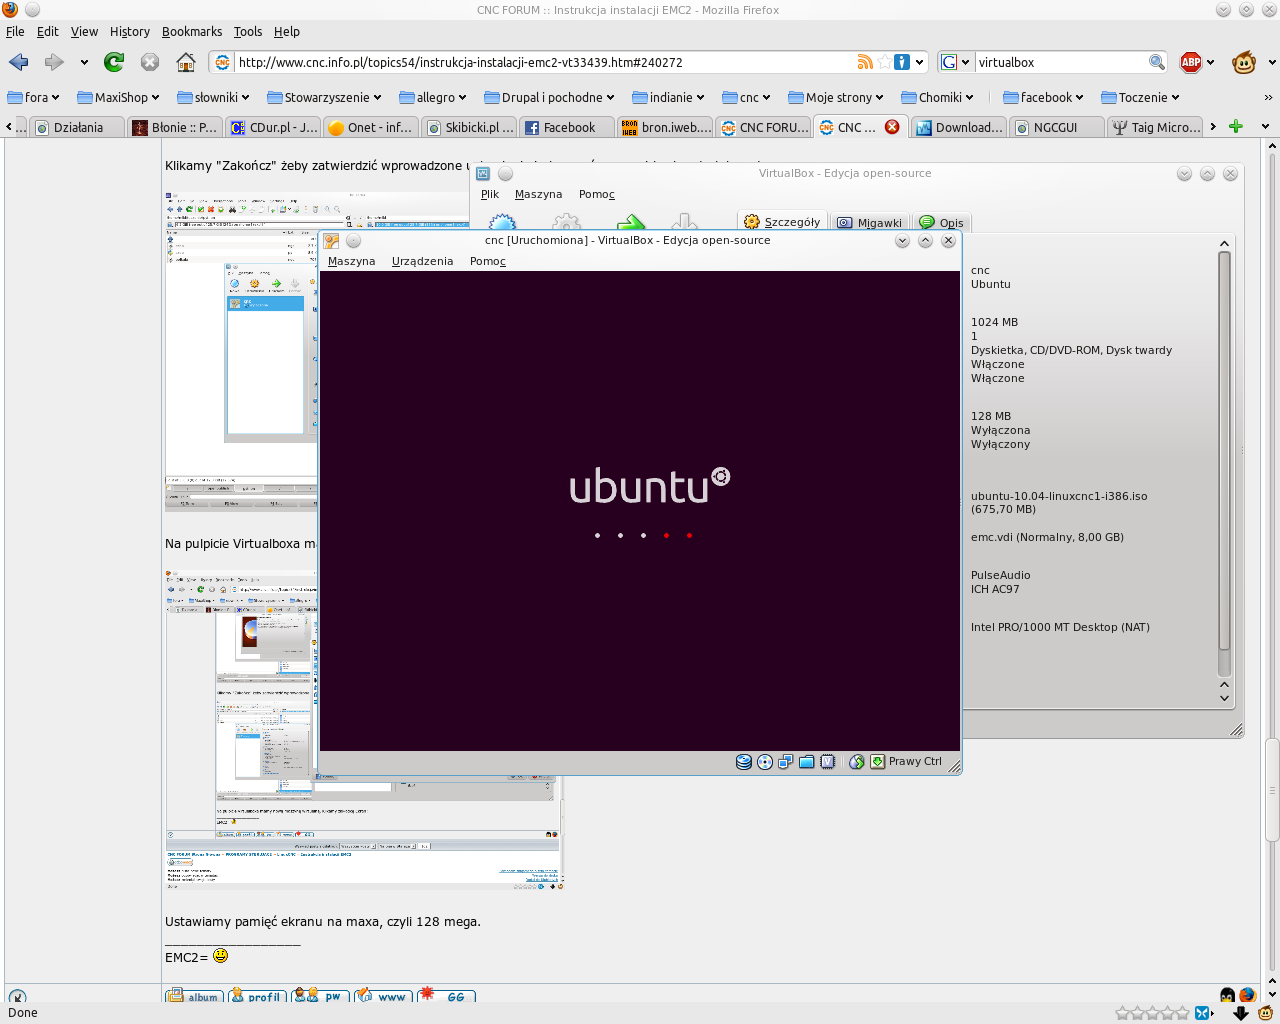This screenshot has width=1280, height=1024.
Task: Switch to the Facebook browser tab
Action: pos(567,127)
